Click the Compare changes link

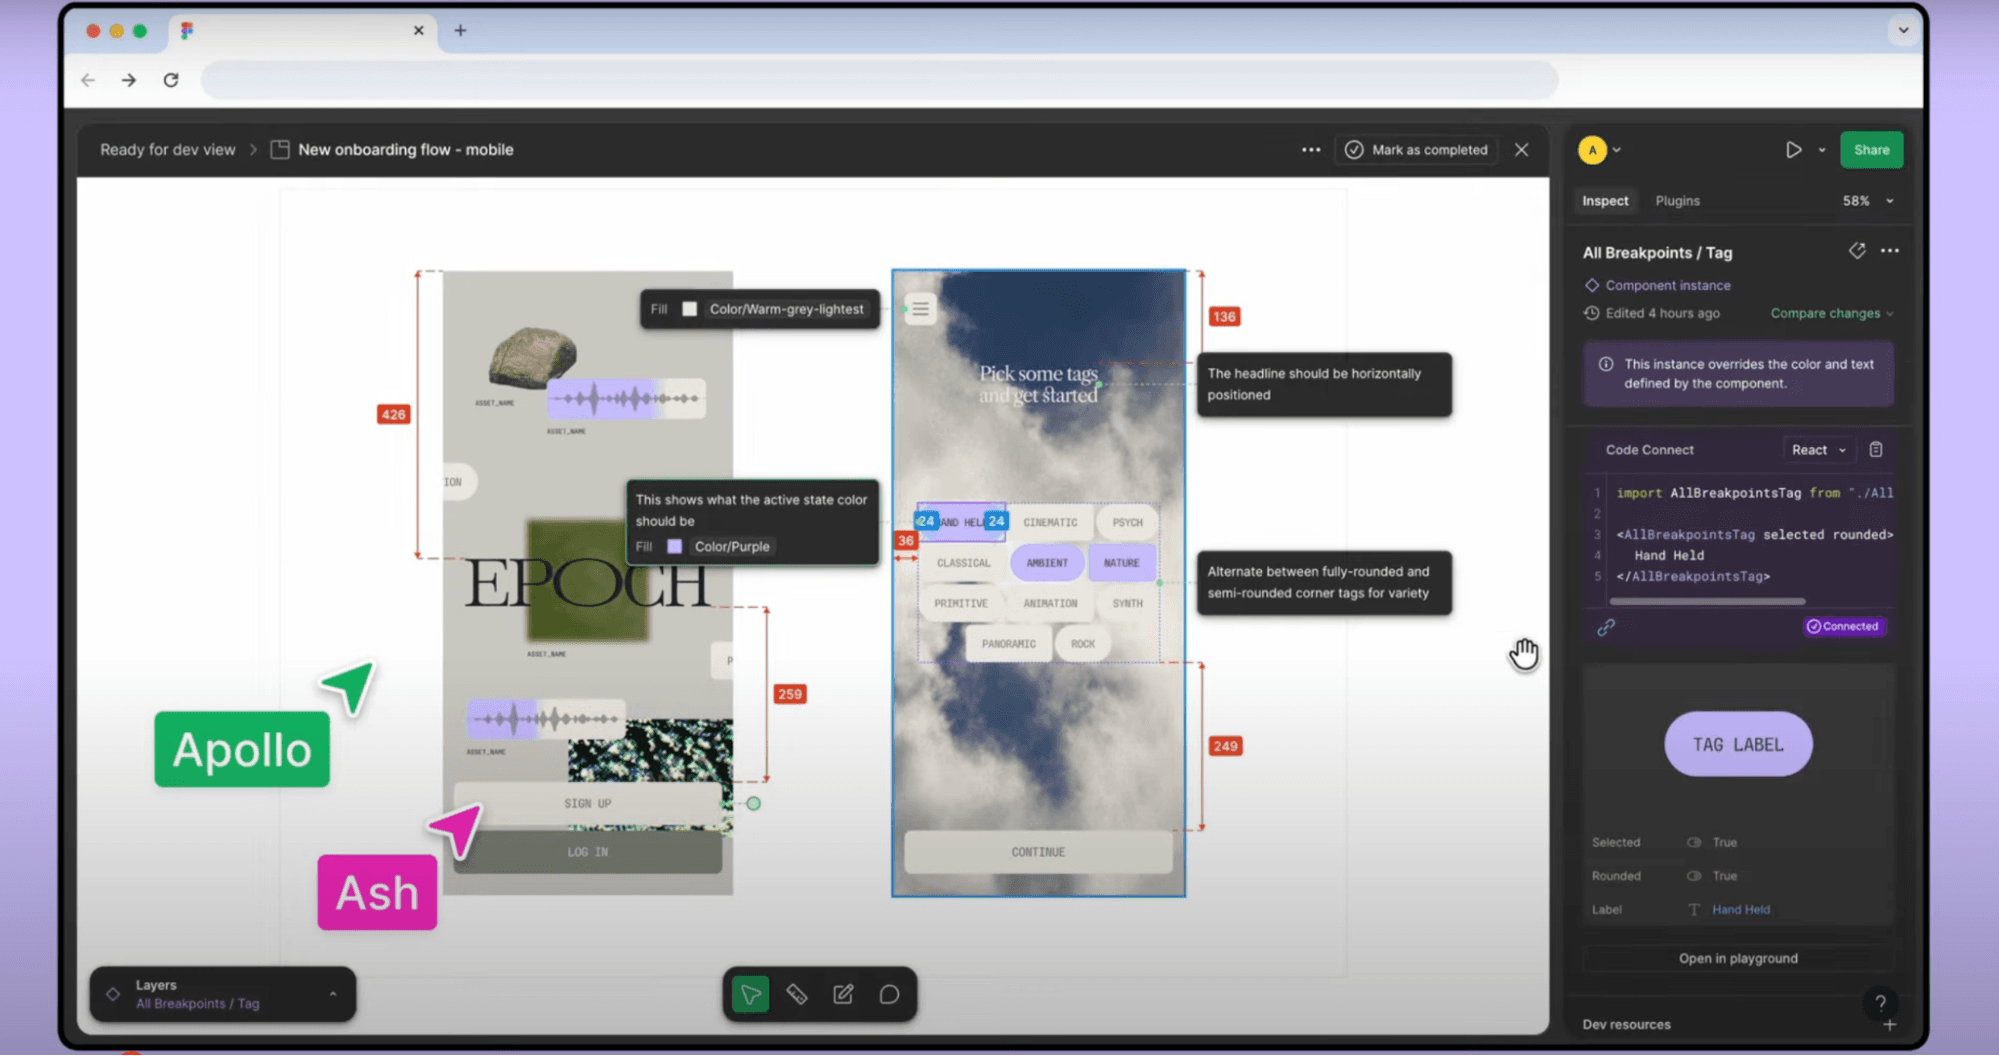pyautogui.click(x=1825, y=313)
